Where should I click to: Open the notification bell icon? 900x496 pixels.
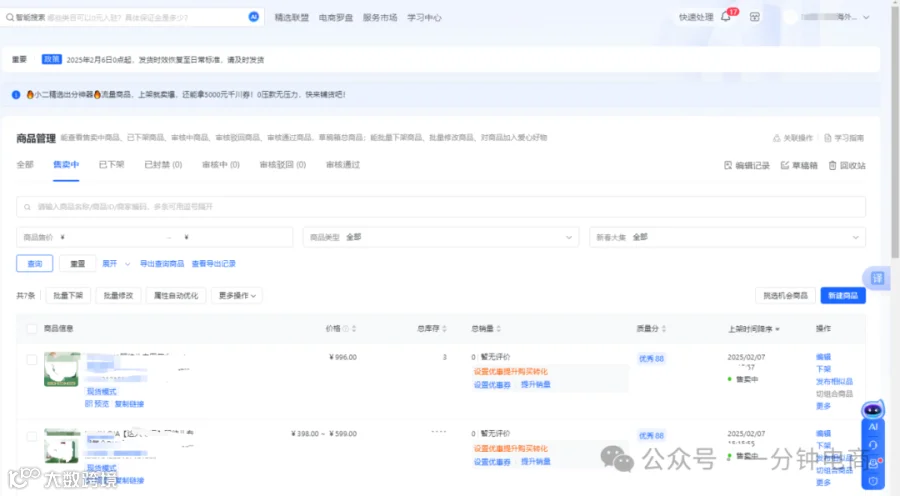coord(726,17)
